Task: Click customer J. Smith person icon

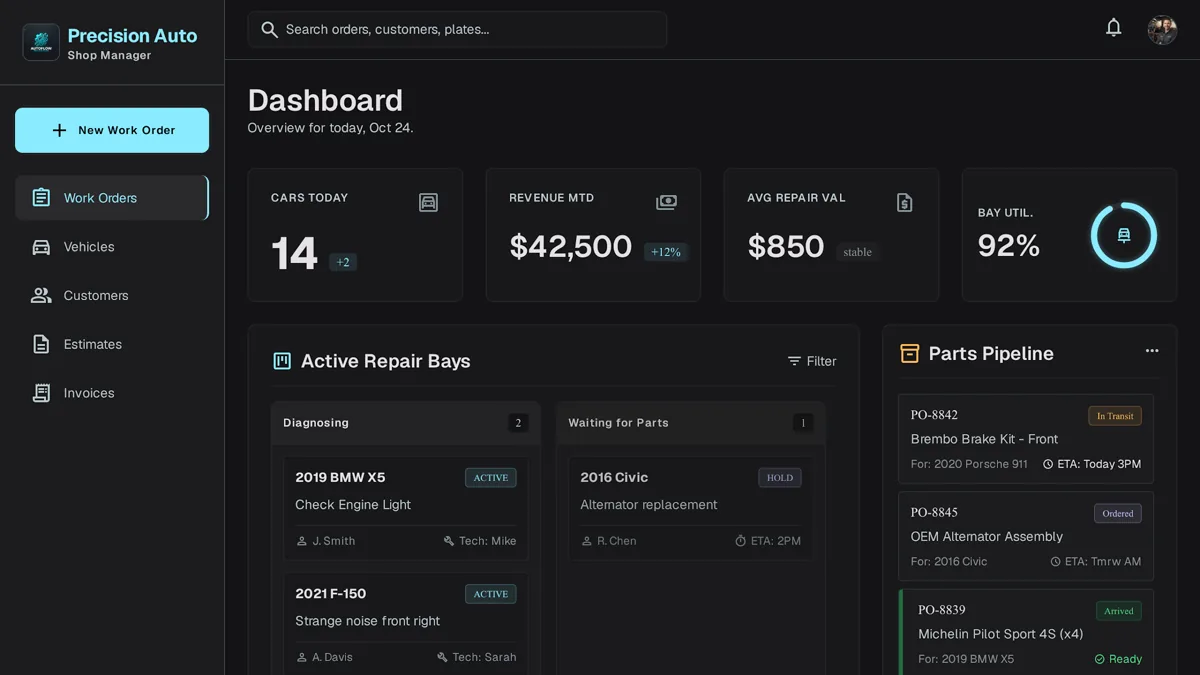Action: coord(302,541)
